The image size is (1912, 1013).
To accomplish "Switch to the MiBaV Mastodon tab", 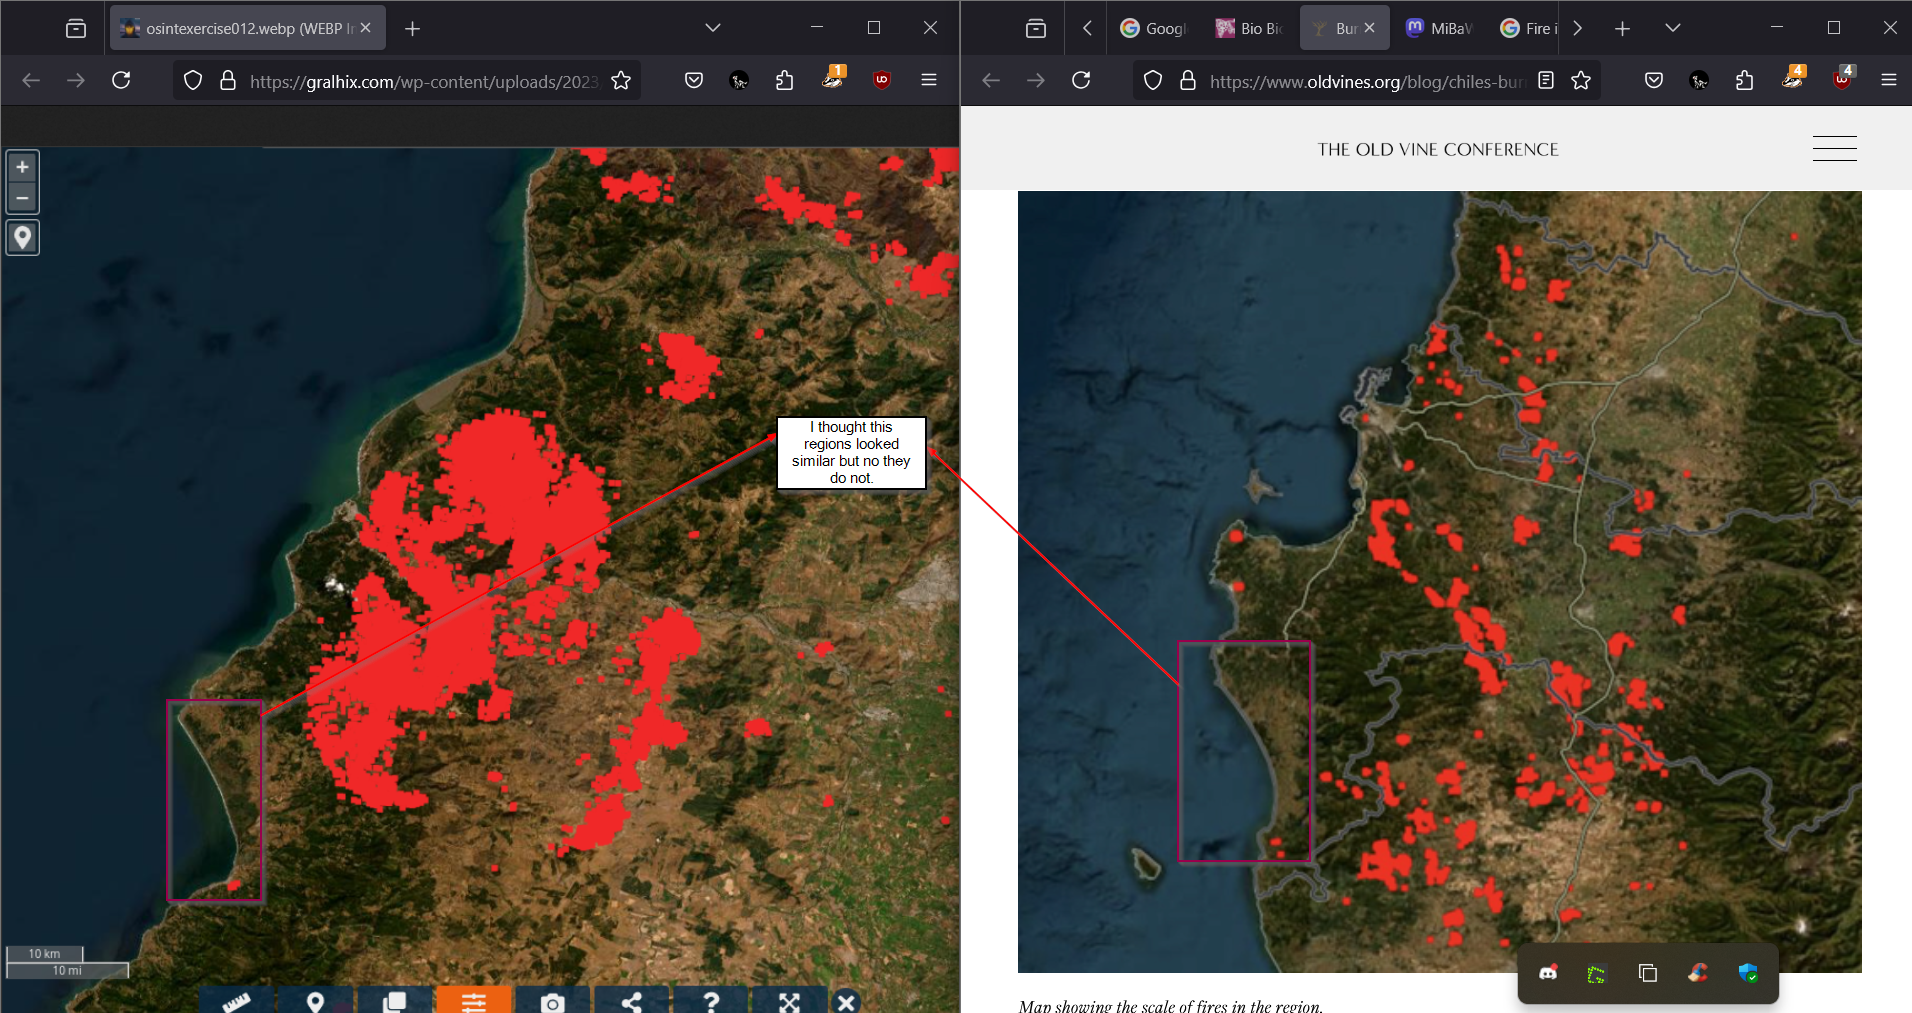I will (1440, 28).
